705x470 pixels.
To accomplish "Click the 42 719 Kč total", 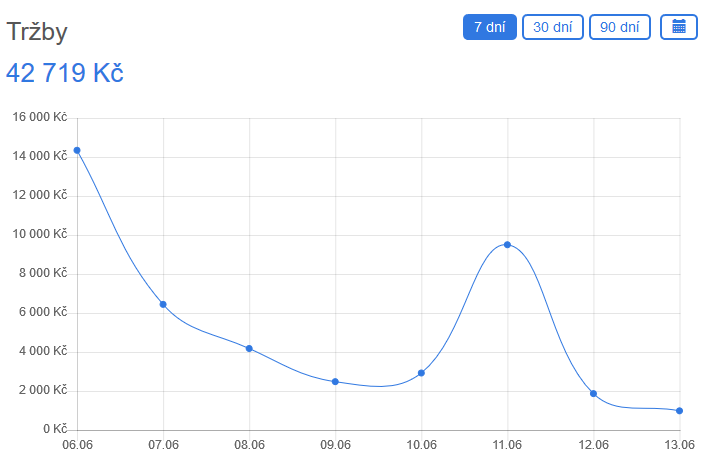I will point(65,73).
